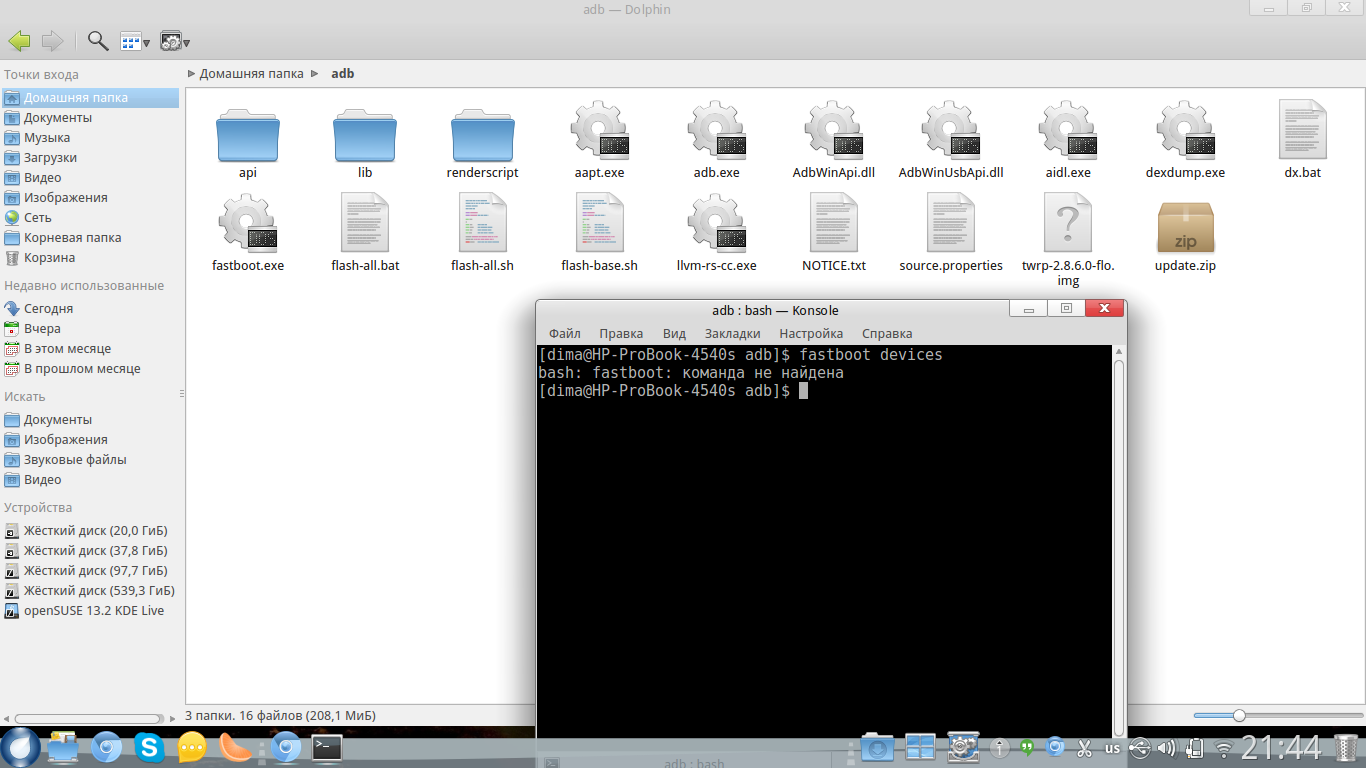Go to Загрузки in the places panel
Image resolution: width=1366 pixels, height=768 pixels.
point(50,158)
